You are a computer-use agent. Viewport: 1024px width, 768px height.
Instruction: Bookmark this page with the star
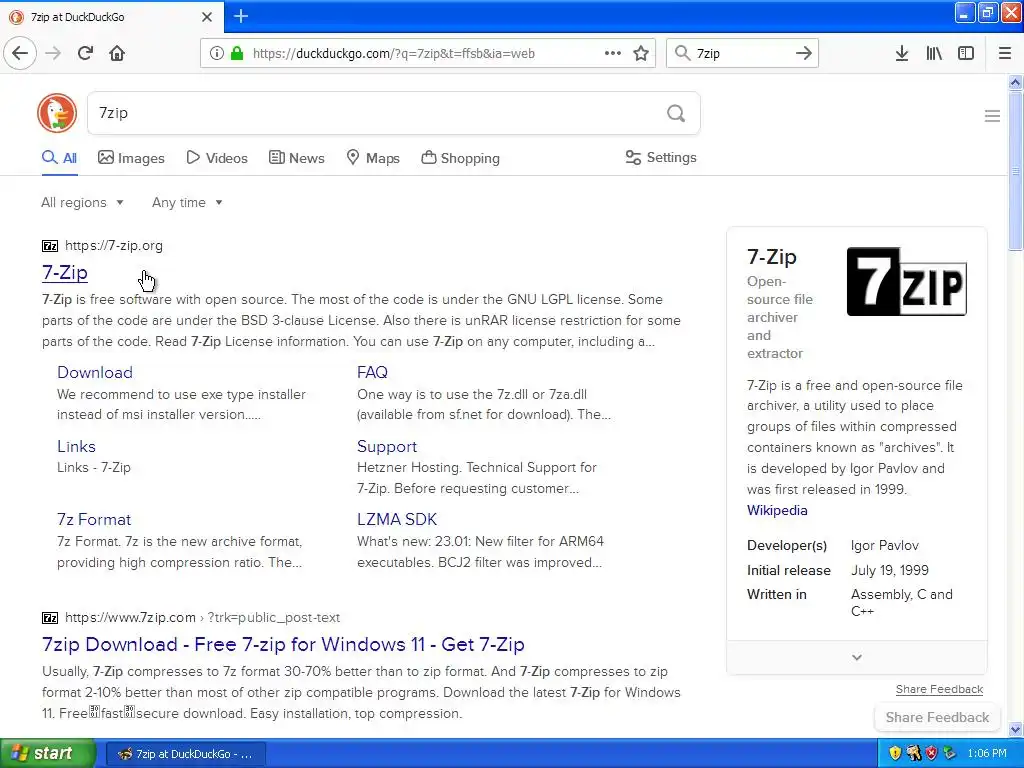click(641, 54)
